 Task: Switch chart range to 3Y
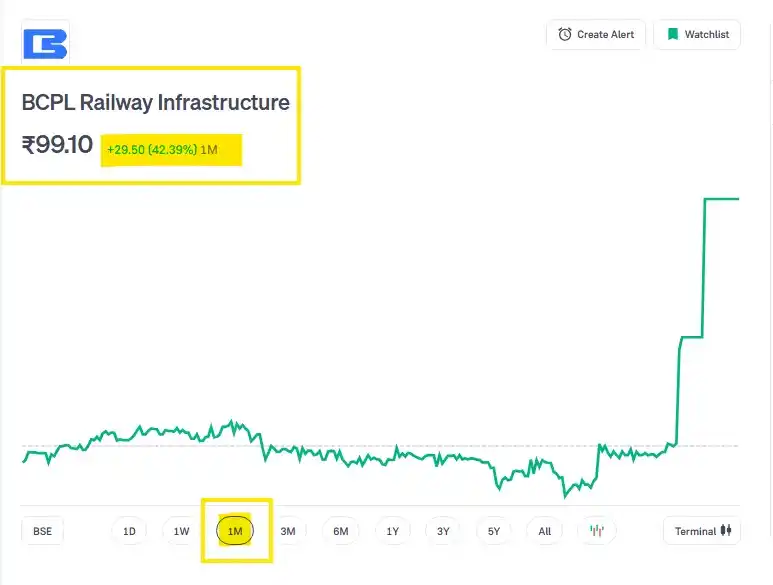(x=443, y=531)
